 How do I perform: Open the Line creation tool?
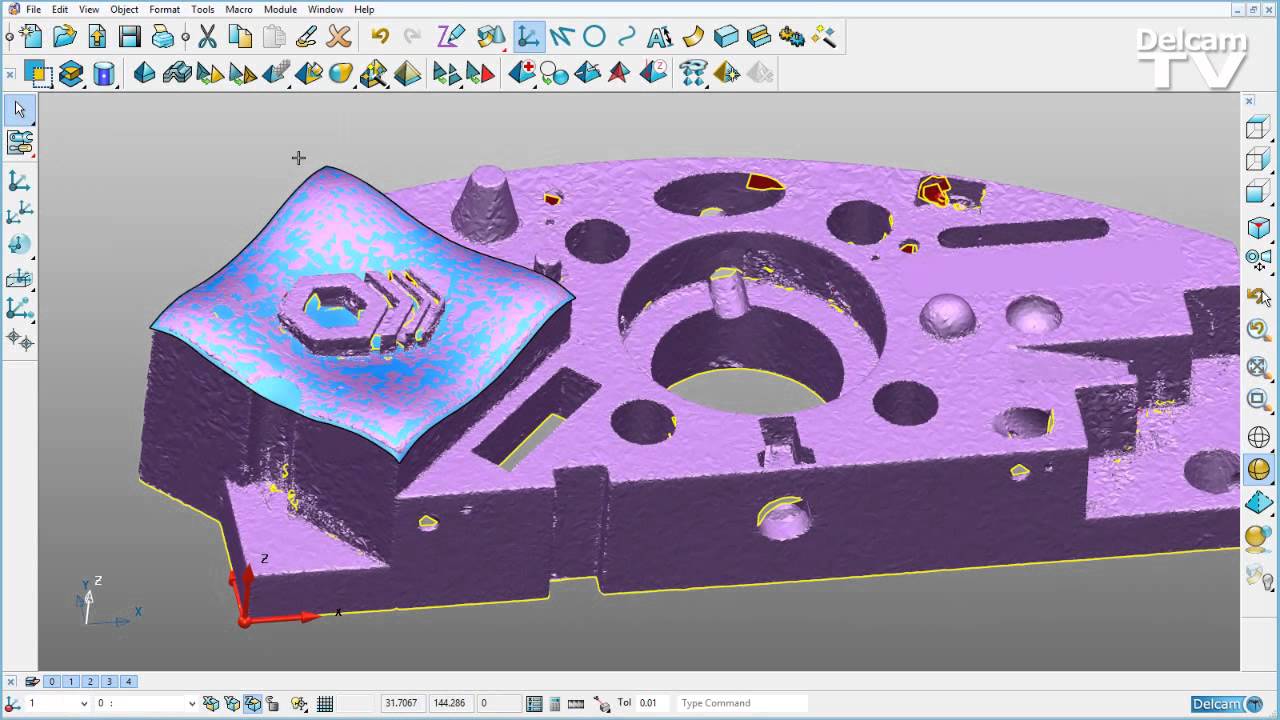point(561,37)
